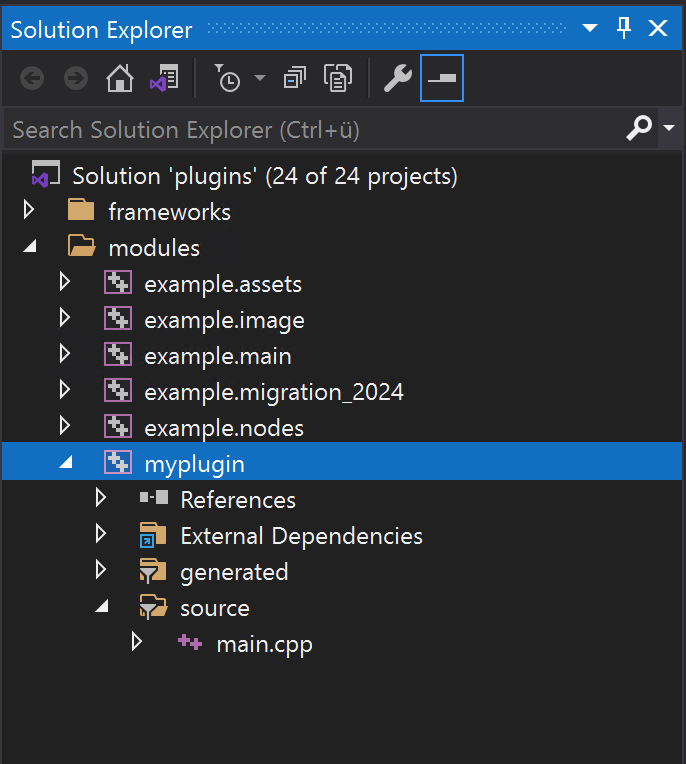
Task: Toggle auto-hide pin for Solution Explorer
Action: (624, 29)
